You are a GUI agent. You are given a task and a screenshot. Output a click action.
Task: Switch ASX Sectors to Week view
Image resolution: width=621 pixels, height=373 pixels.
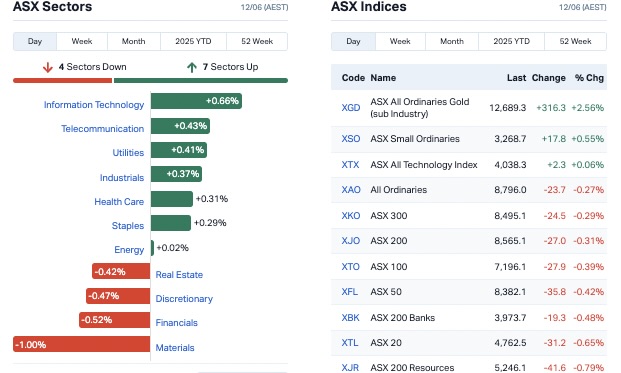(x=82, y=42)
